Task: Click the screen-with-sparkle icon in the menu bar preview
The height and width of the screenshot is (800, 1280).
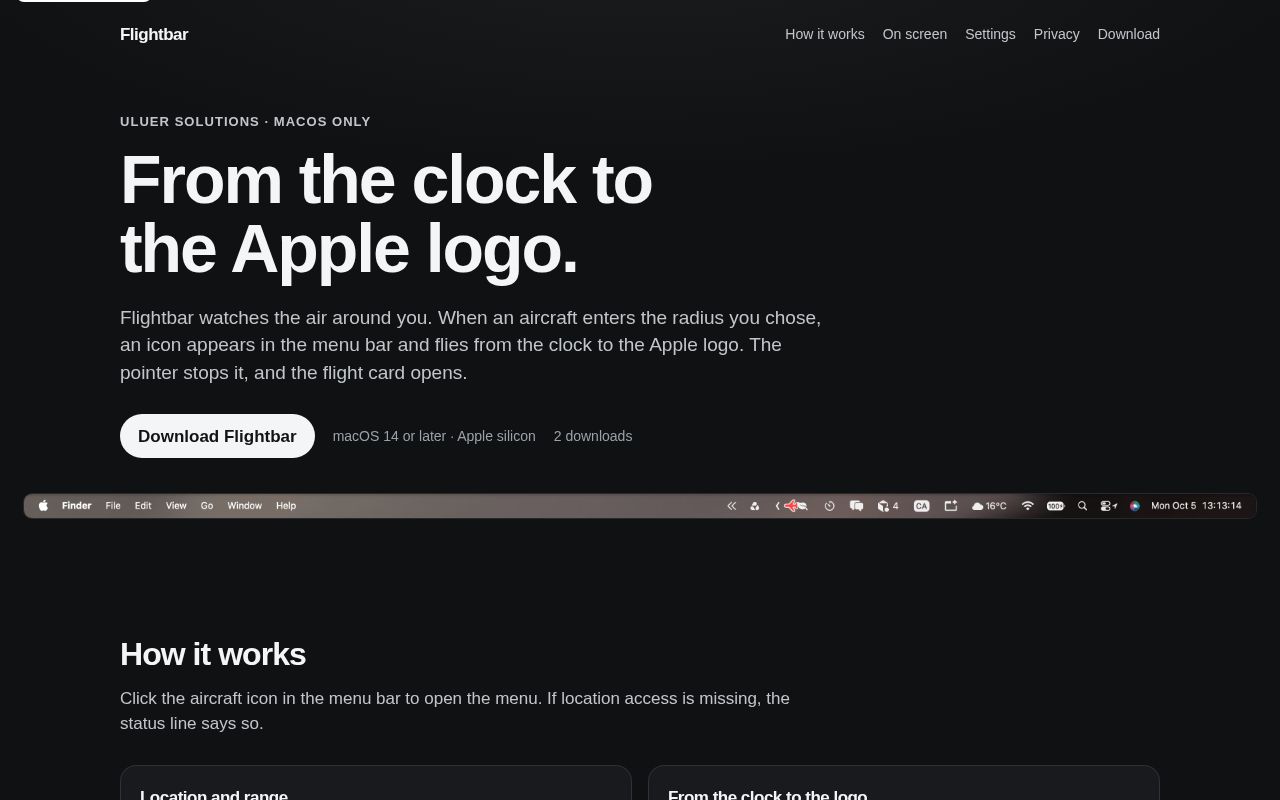Action: (951, 506)
